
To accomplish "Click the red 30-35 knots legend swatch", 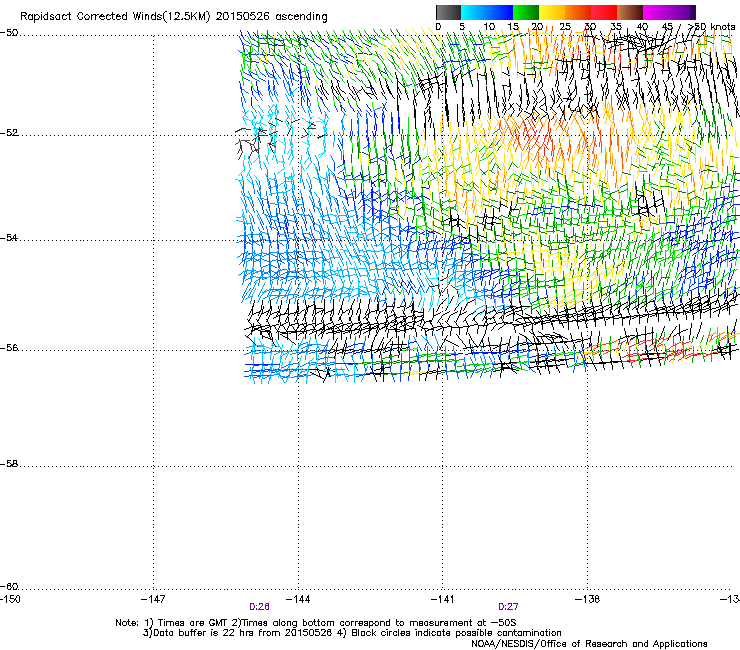I will tap(604, 12).
